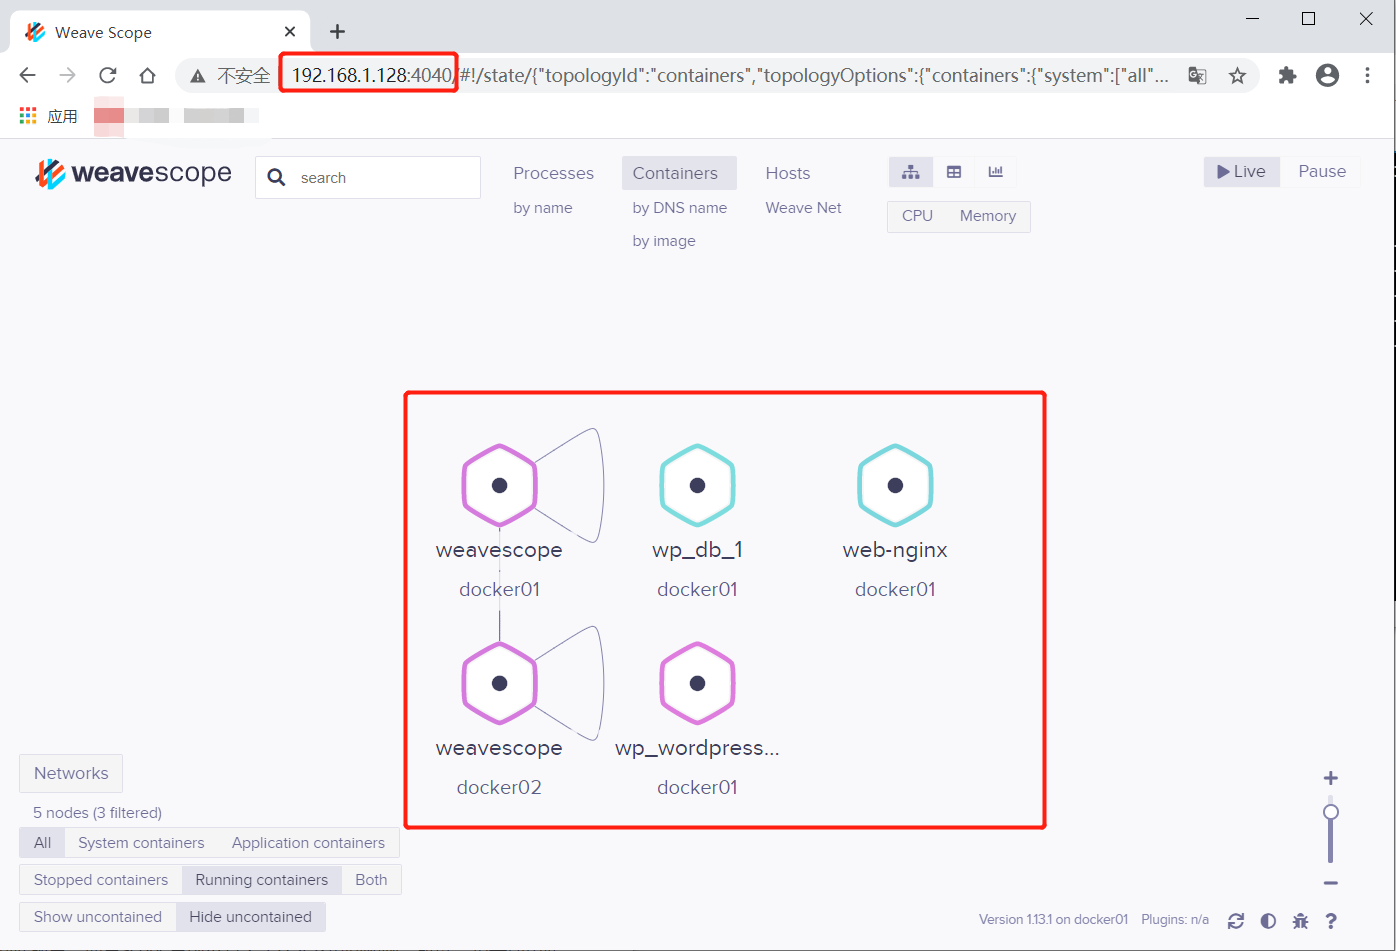
Task: Click the refresh icon in footer
Action: [1236, 921]
